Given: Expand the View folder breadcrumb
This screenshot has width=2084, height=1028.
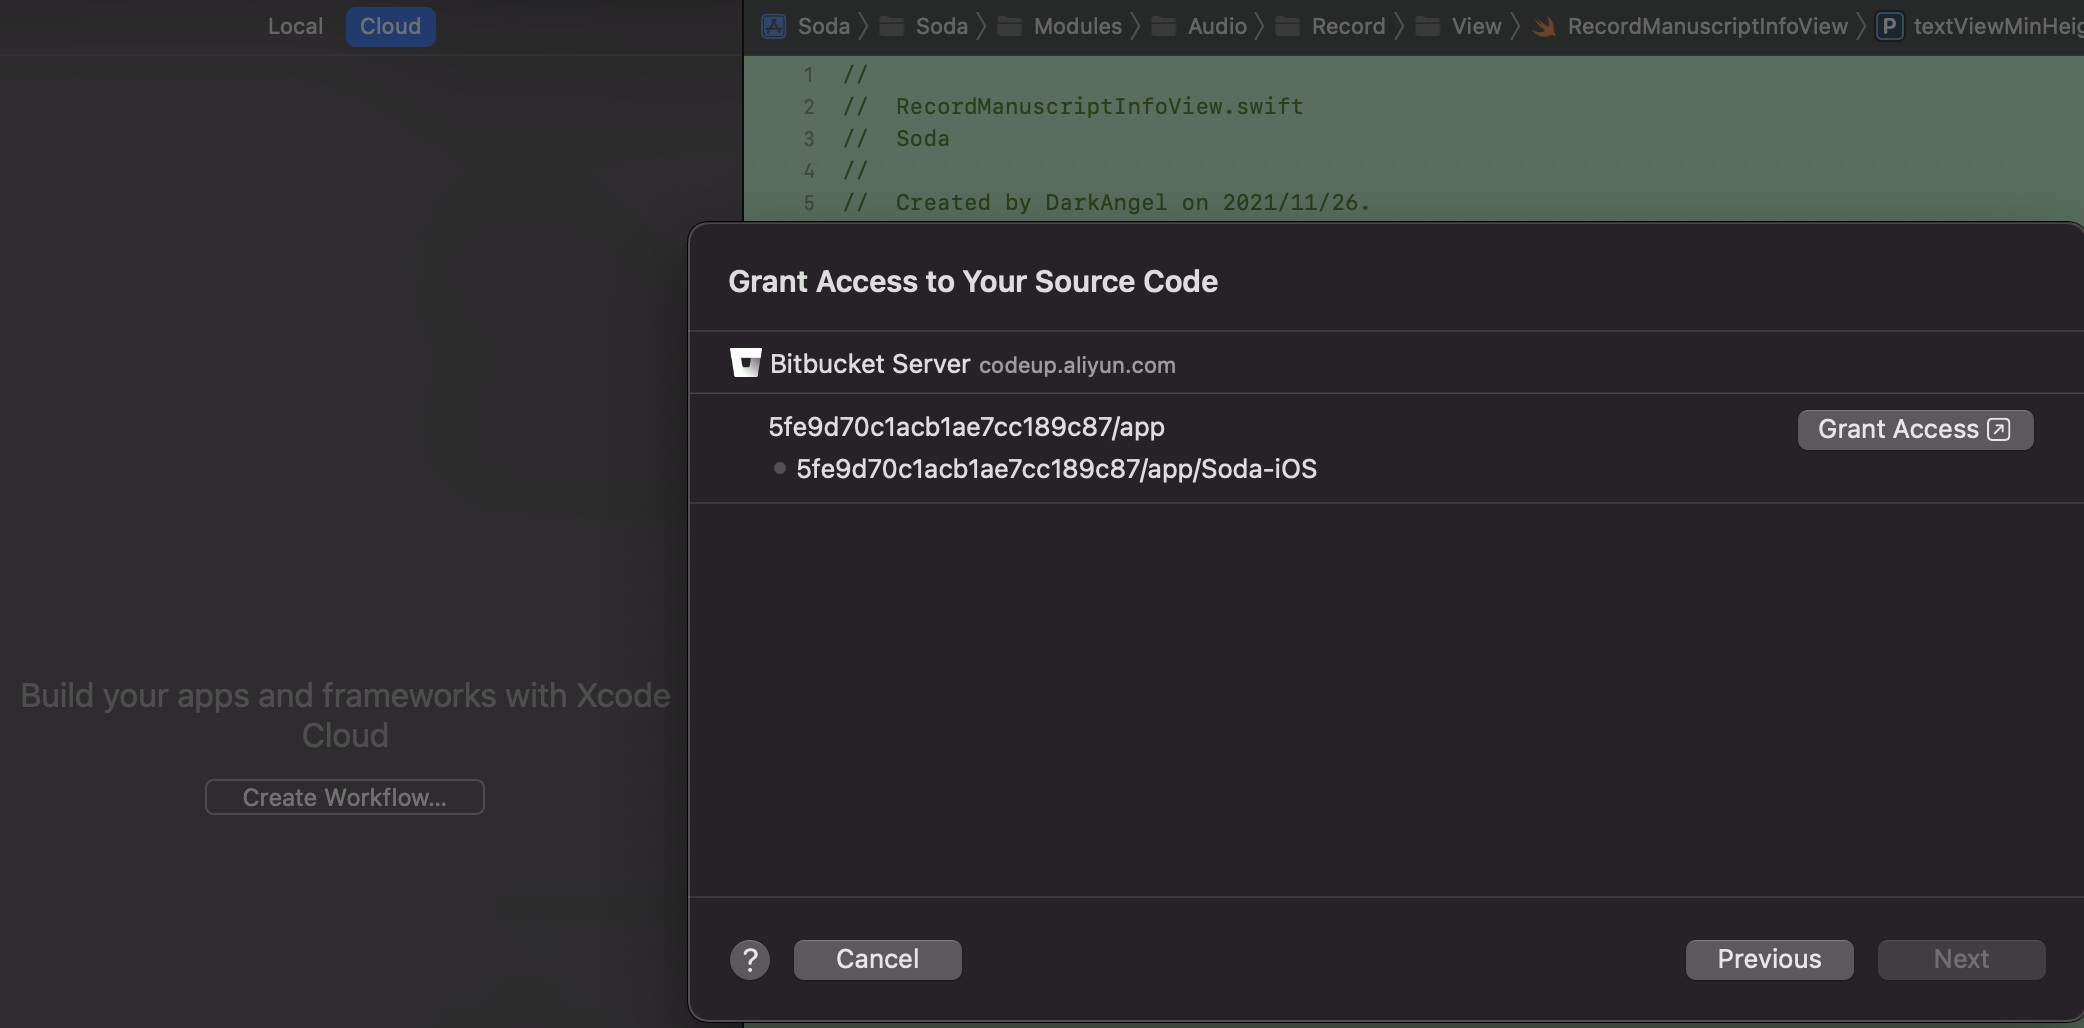Looking at the screenshot, I should point(1475,26).
